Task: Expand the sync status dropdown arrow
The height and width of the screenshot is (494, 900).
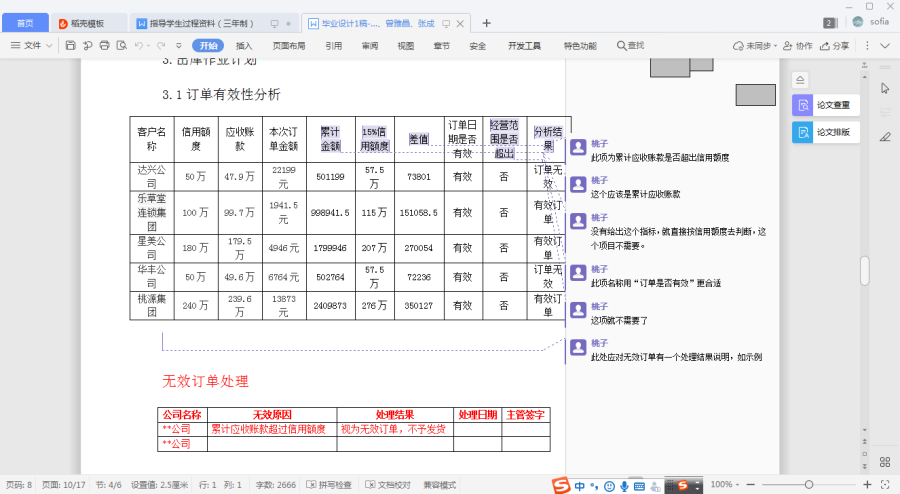Action: pos(775,46)
